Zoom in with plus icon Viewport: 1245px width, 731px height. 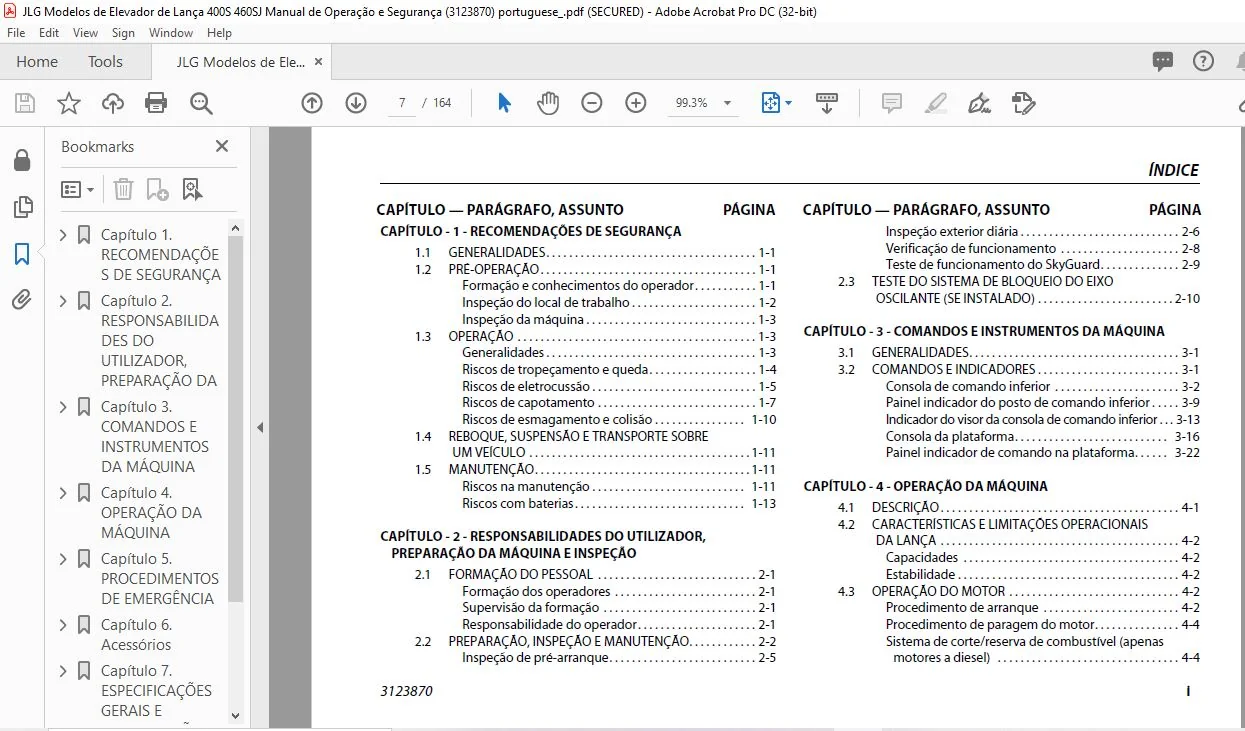[x=636, y=103]
